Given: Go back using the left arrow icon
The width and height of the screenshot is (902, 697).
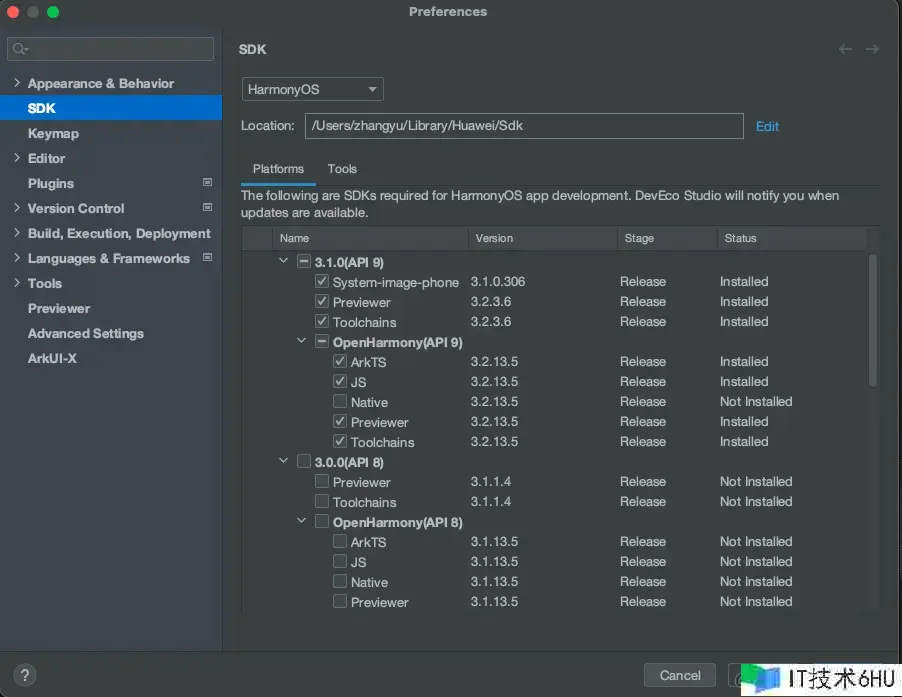Looking at the screenshot, I should 845,49.
